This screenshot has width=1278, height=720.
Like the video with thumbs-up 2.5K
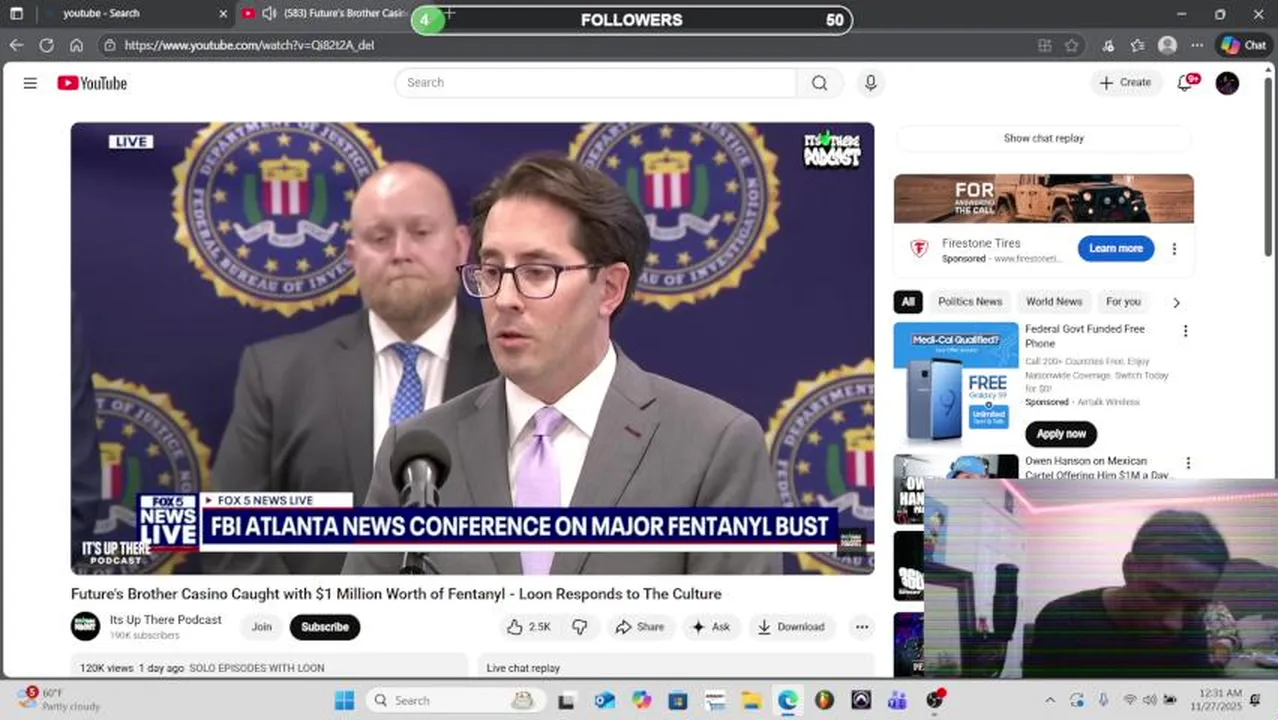pyautogui.click(x=529, y=627)
